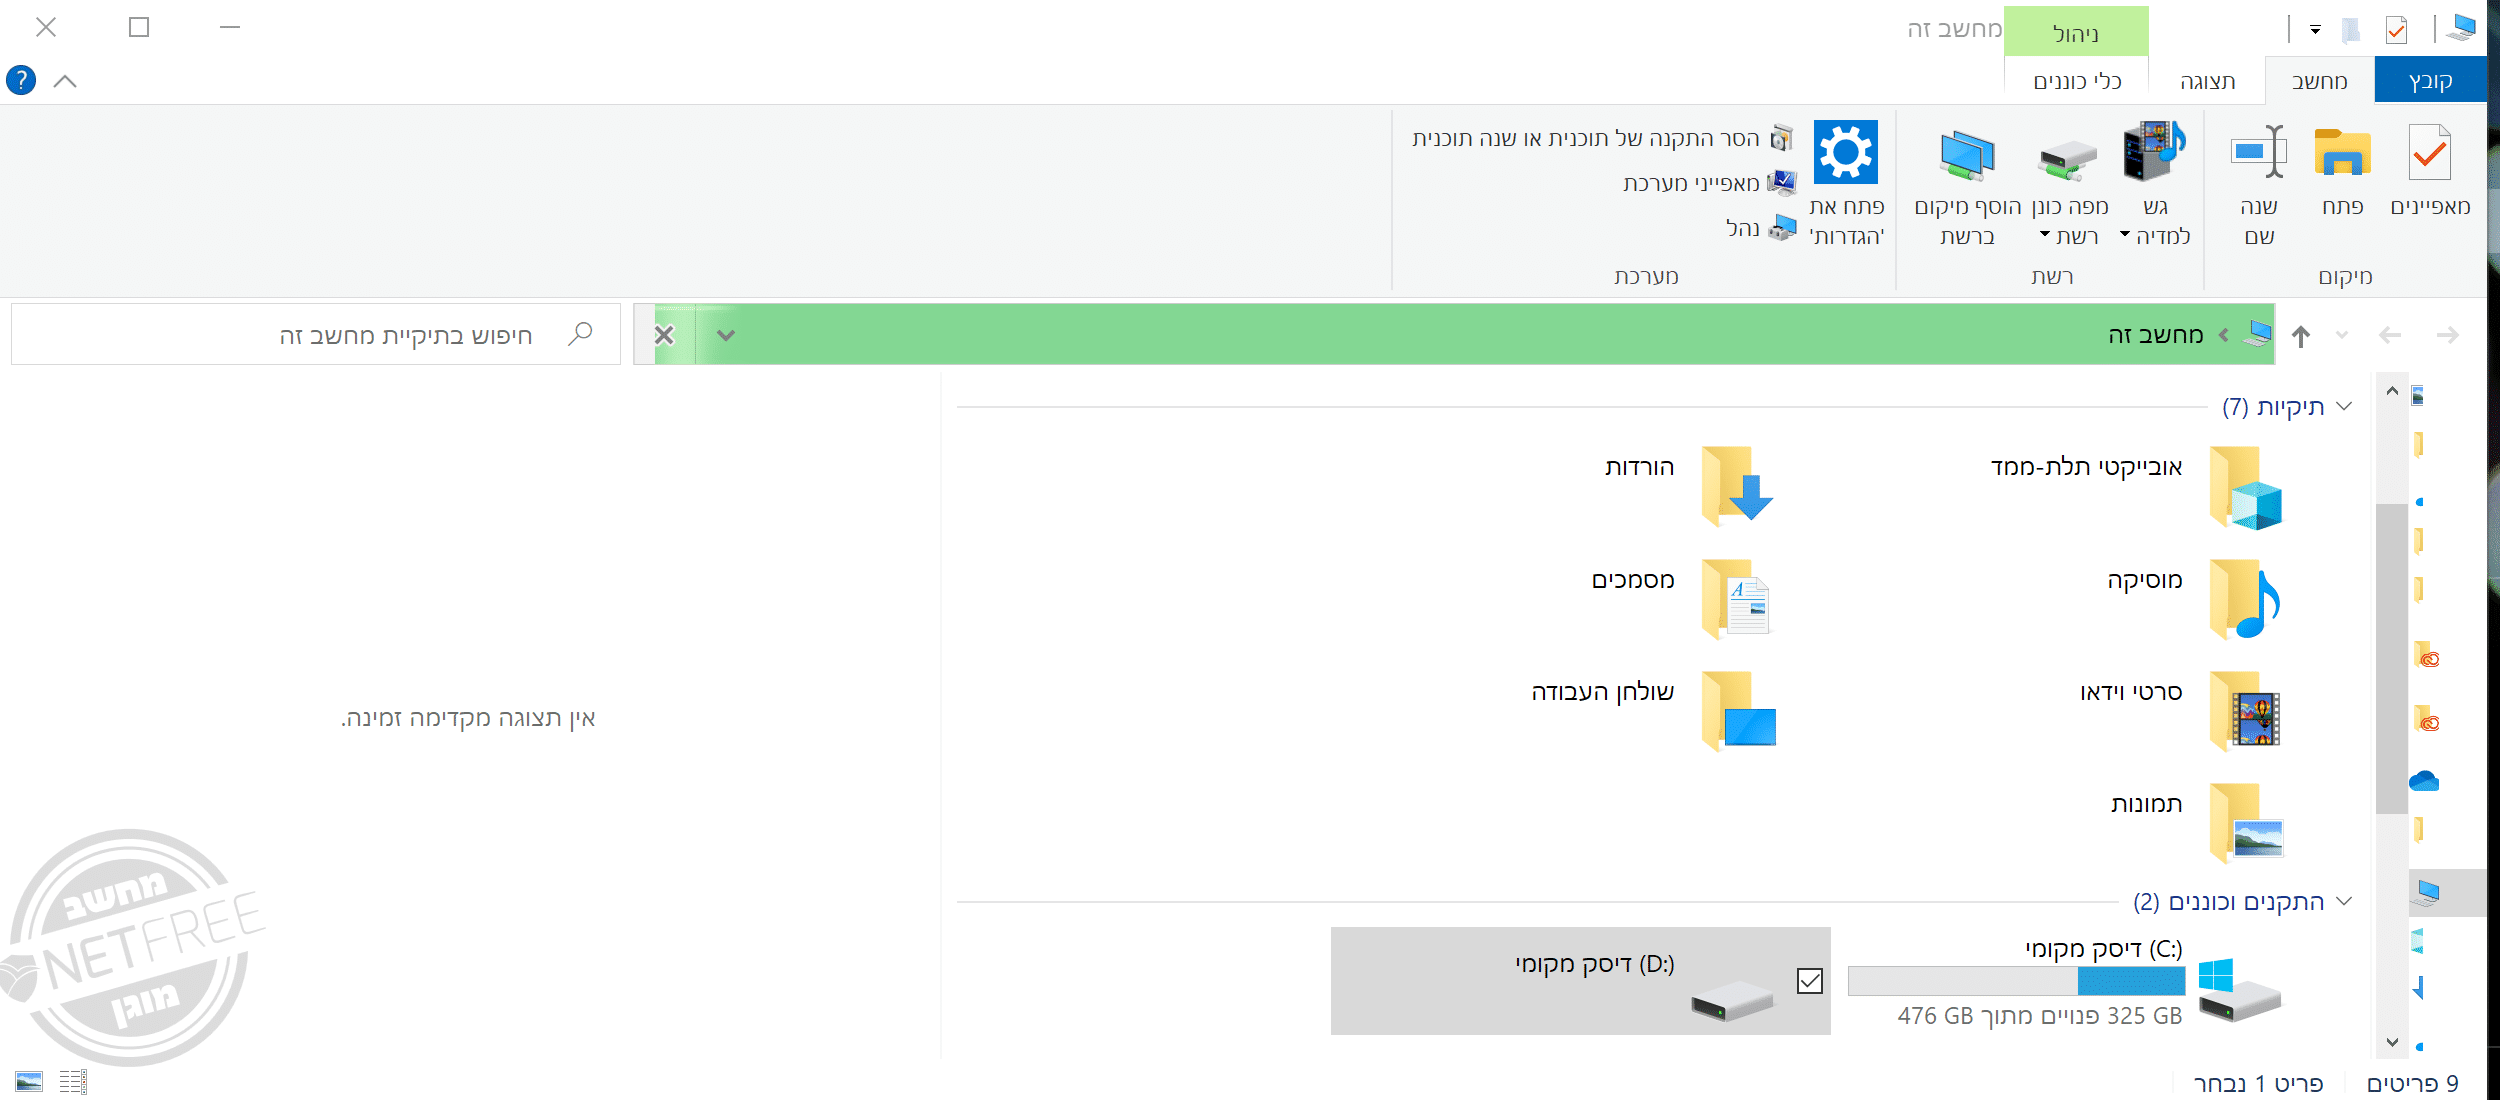2500x1100 pixels.
Task: Switch to details view in the status bar
Action: [x=73, y=1081]
